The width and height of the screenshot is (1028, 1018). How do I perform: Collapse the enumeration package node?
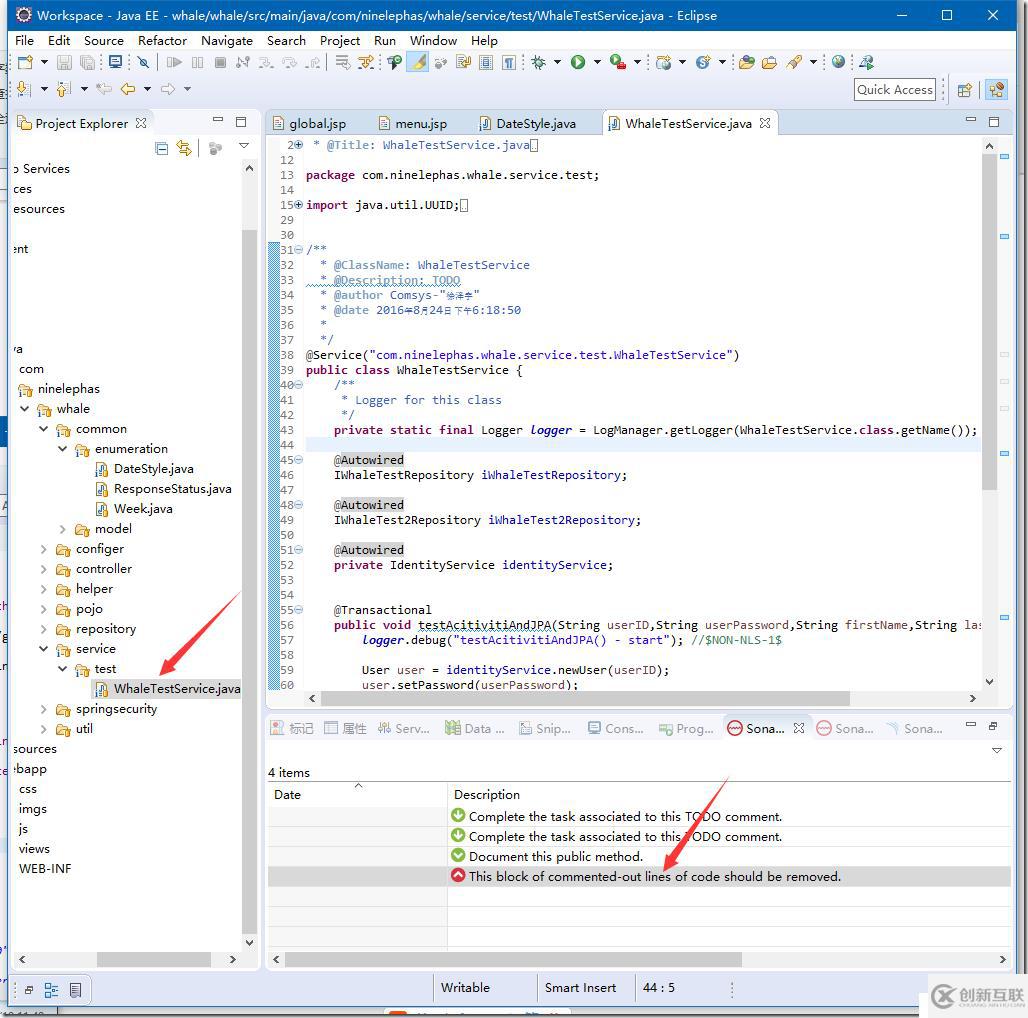coord(63,448)
